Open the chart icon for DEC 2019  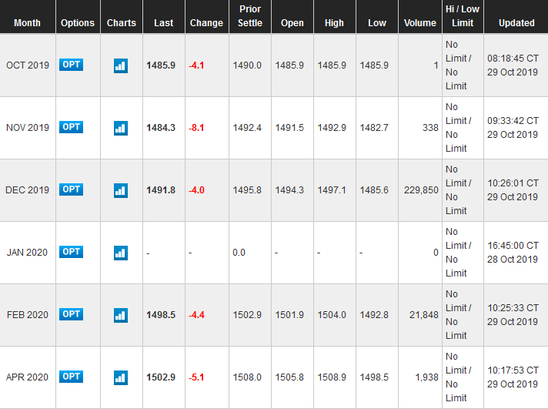tap(121, 191)
